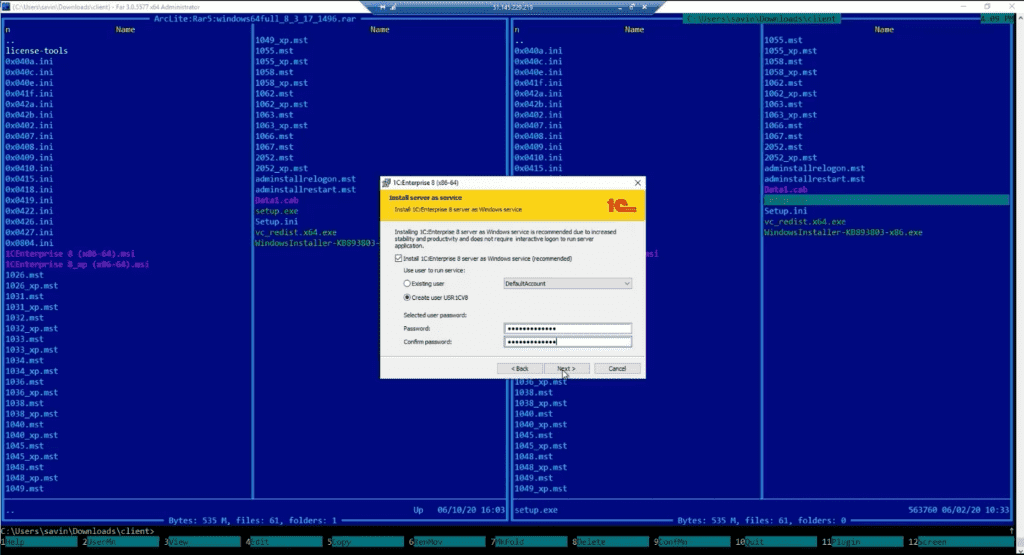Select setup.exe in the archive panel

click(x=277, y=211)
